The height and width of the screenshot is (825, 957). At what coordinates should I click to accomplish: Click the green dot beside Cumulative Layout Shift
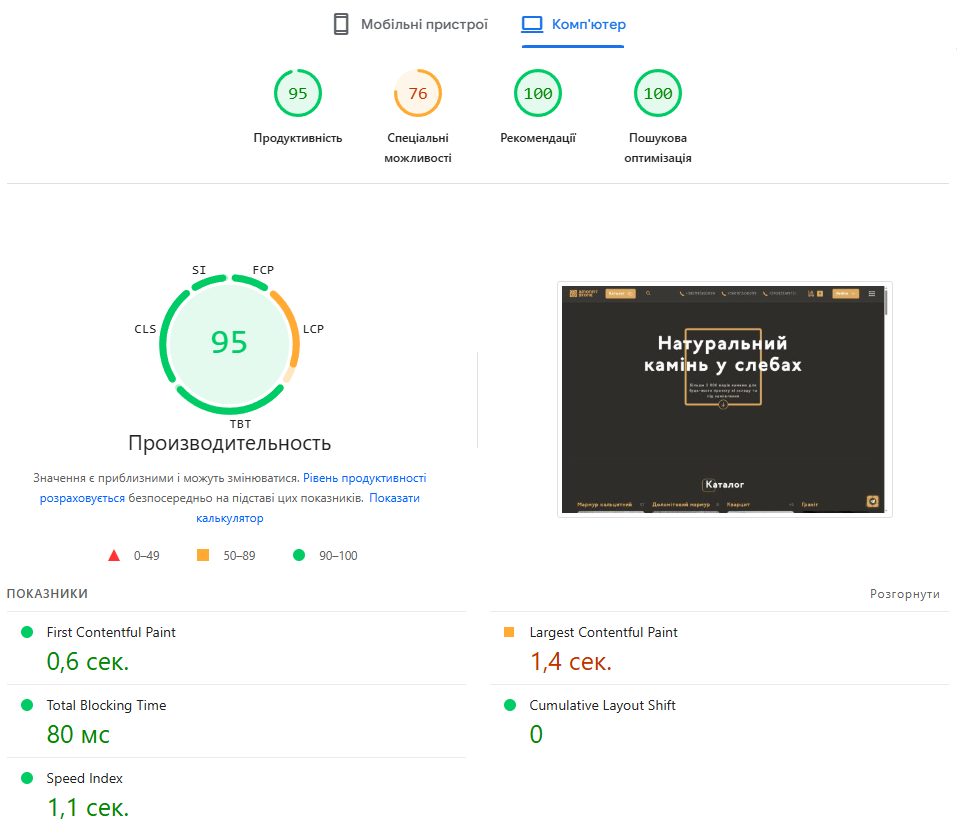tap(510, 705)
